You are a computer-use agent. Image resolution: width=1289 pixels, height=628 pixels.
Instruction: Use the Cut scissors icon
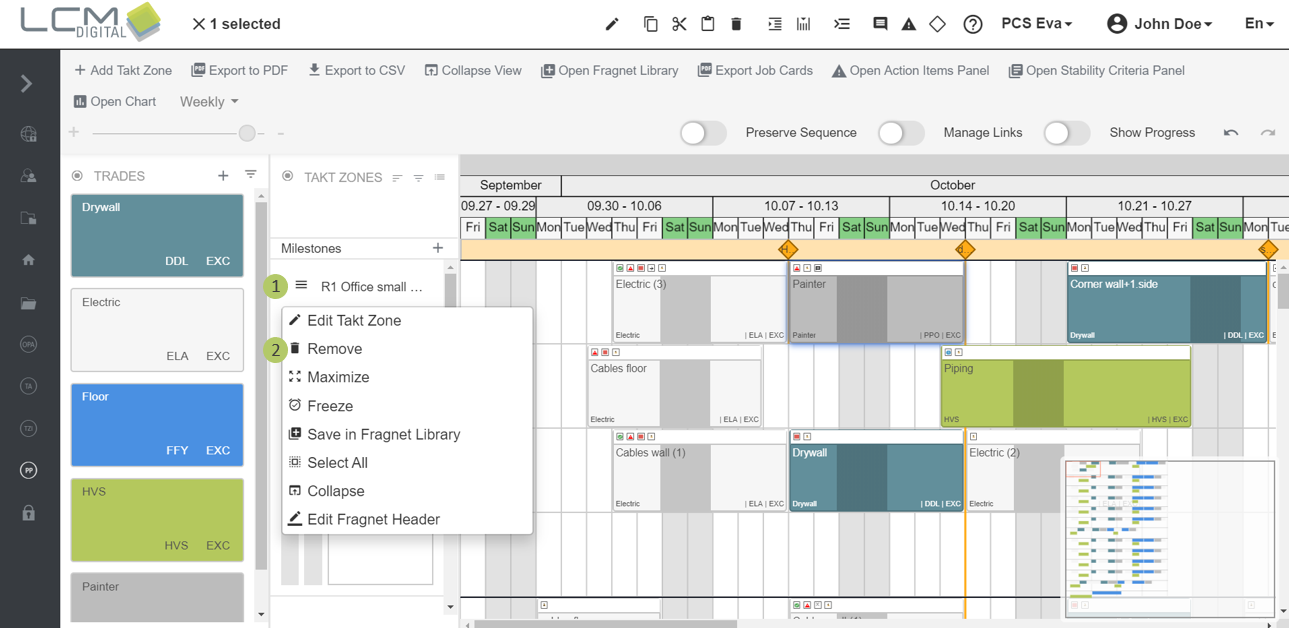pyautogui.click(x=679, y=23)
